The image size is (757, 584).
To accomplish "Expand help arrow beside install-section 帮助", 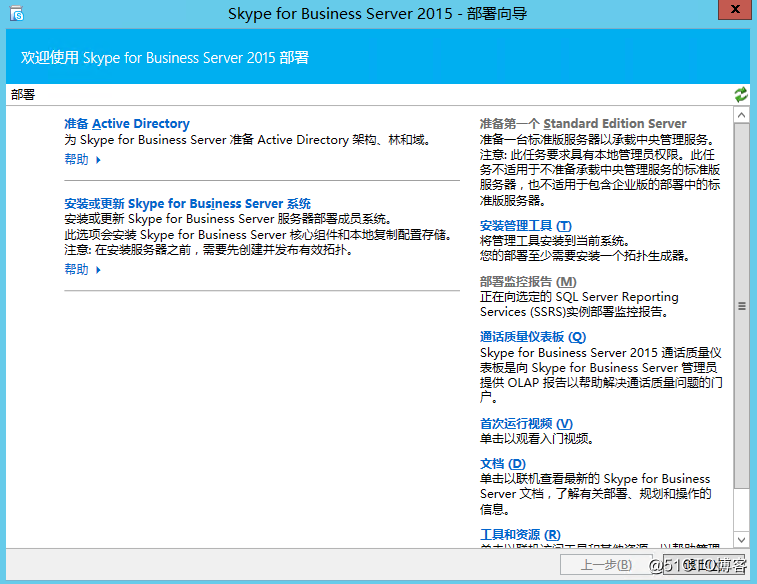I will click(98, 270).
